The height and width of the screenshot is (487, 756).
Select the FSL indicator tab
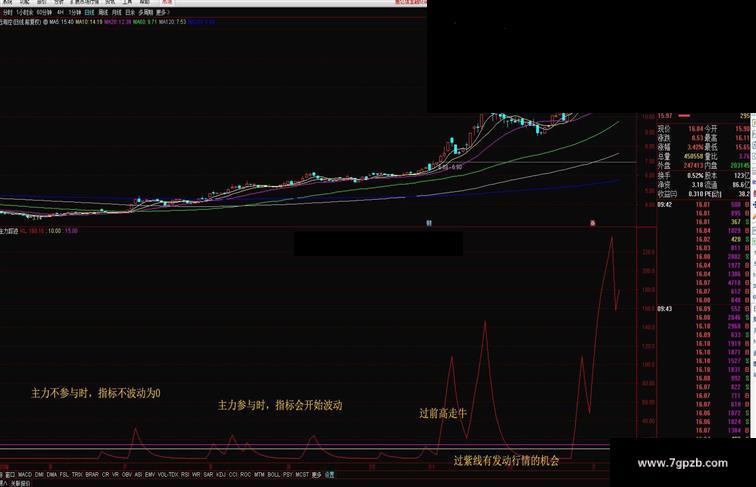64,475
